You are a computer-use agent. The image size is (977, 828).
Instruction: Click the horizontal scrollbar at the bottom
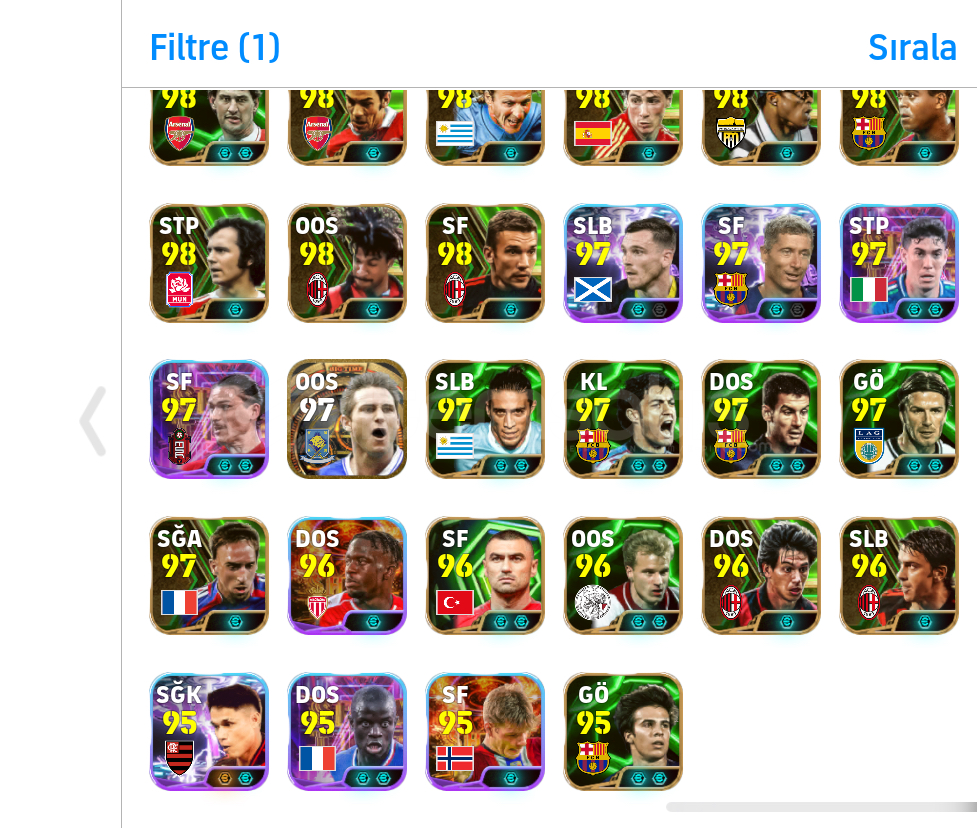click(x=821, y=807)
